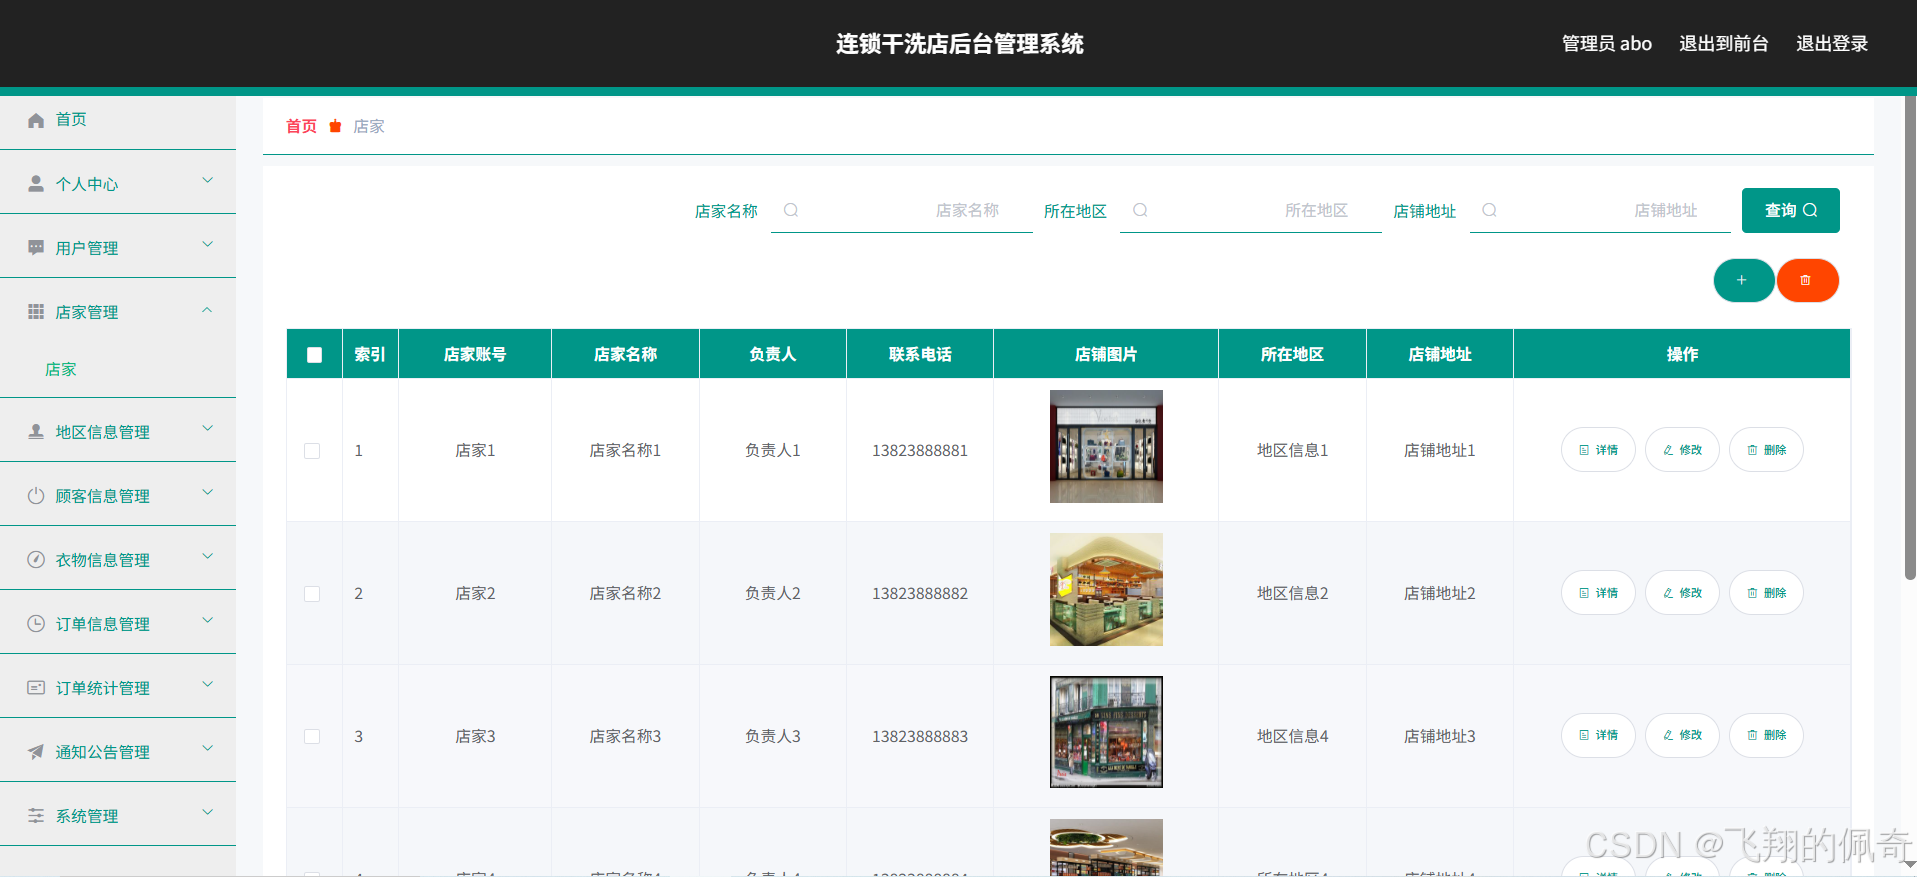Click the vertical page scrollbar

1910,337
